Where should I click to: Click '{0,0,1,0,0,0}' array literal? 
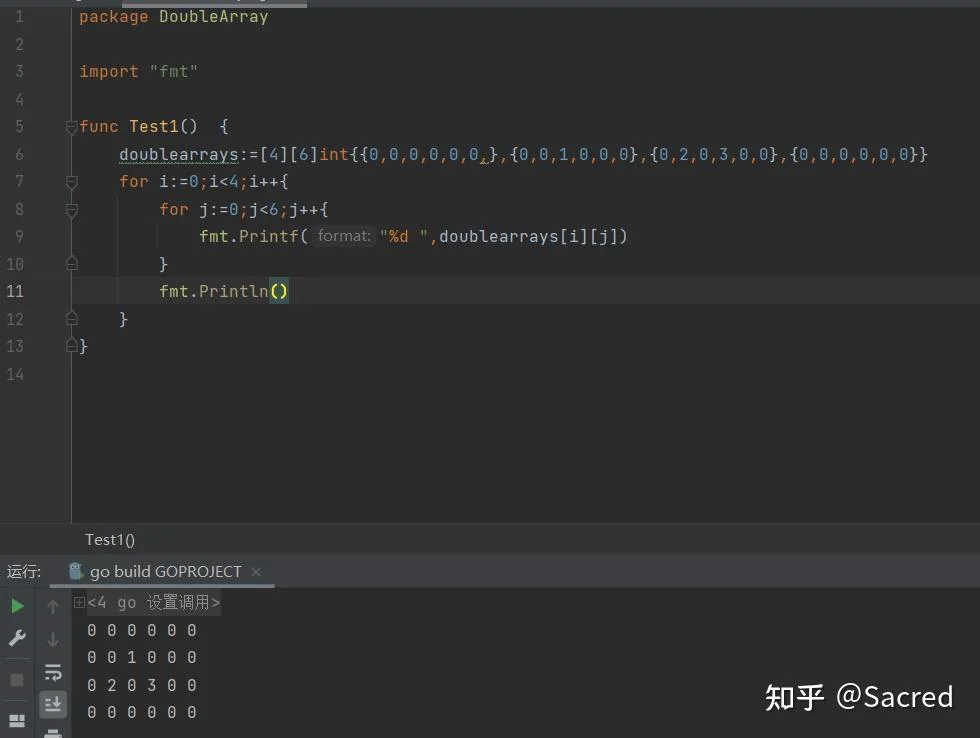(574, 154)
